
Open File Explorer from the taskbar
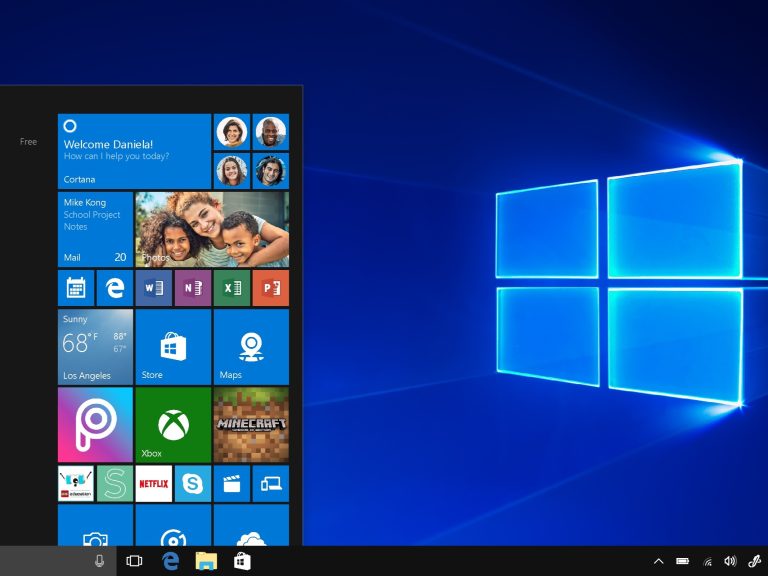tap(206, 561)
